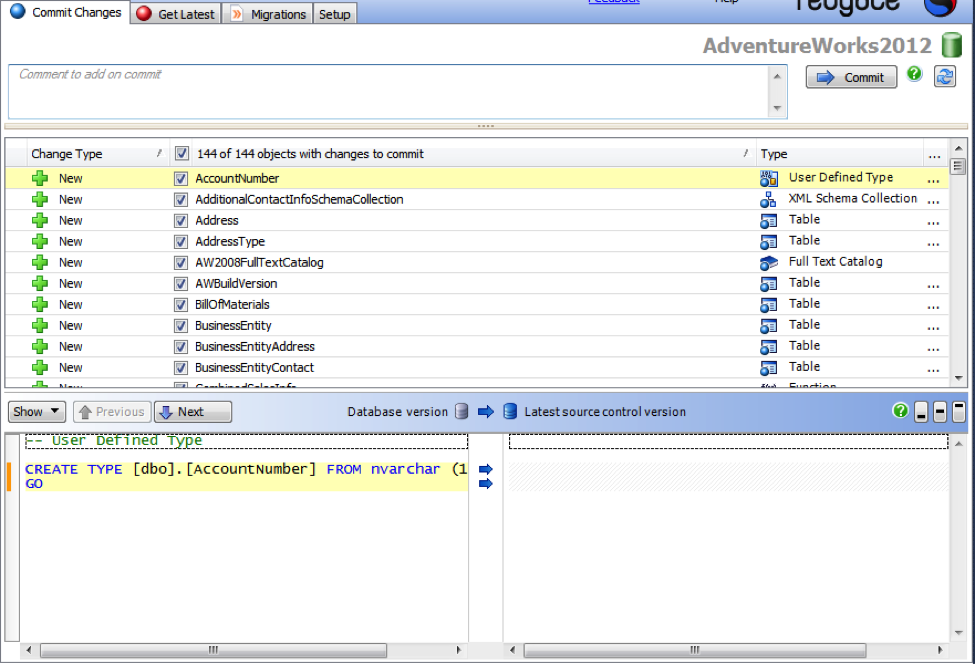Viewport: 975px width, 664px height.
Task: Switch to the Get Latest tab
Action: (x=175, y=14)
